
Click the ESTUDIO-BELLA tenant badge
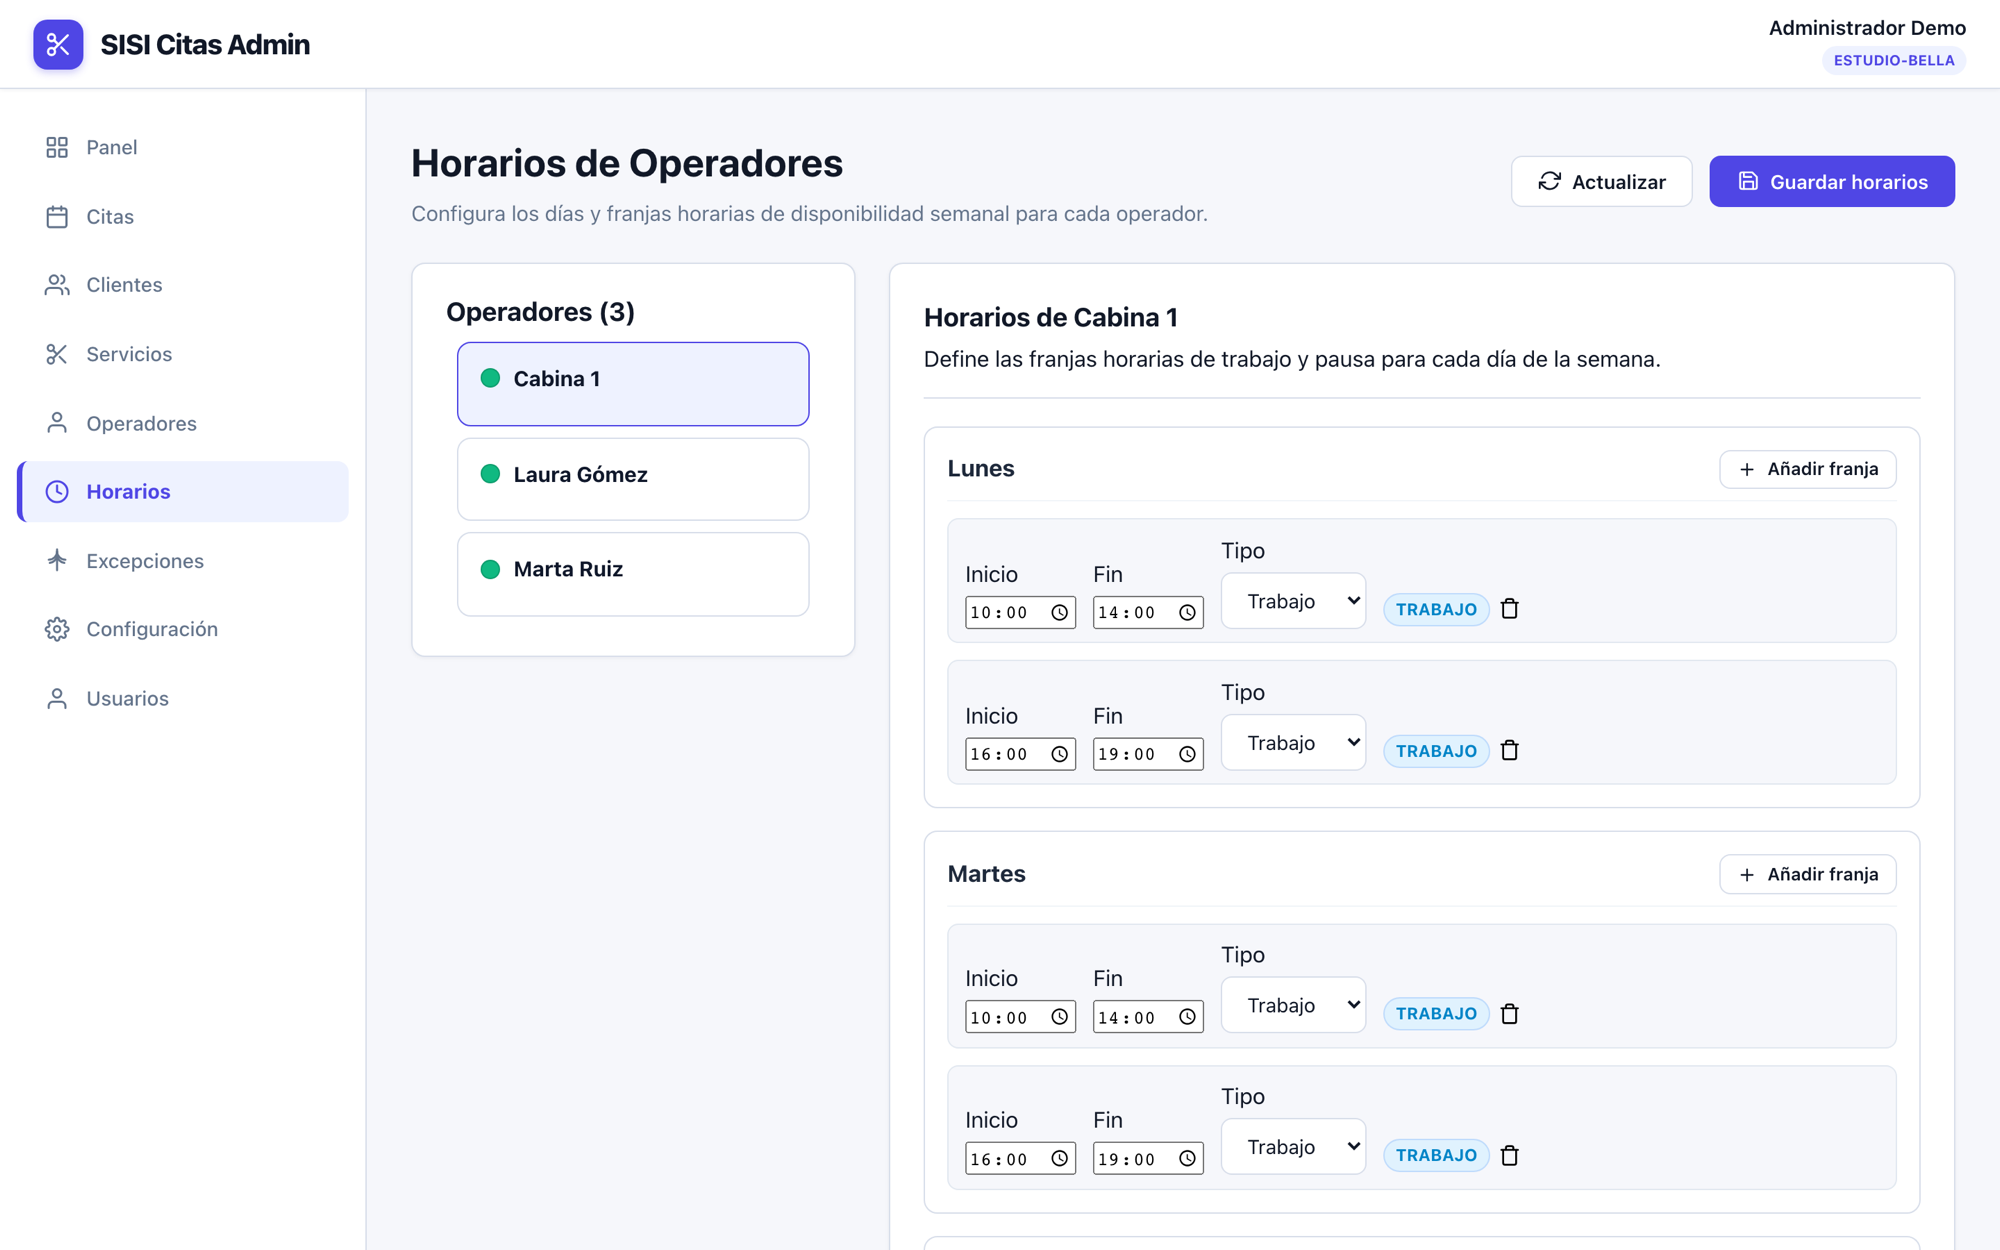[1893, 60]
